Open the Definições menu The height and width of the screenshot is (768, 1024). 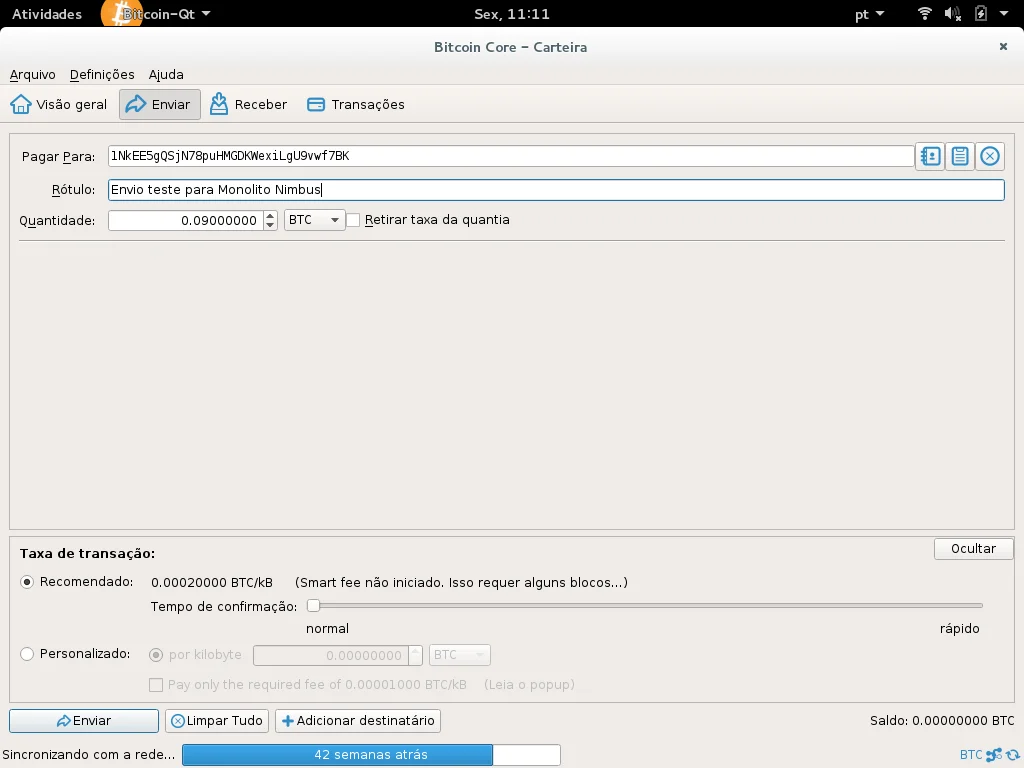pos(102,75)
